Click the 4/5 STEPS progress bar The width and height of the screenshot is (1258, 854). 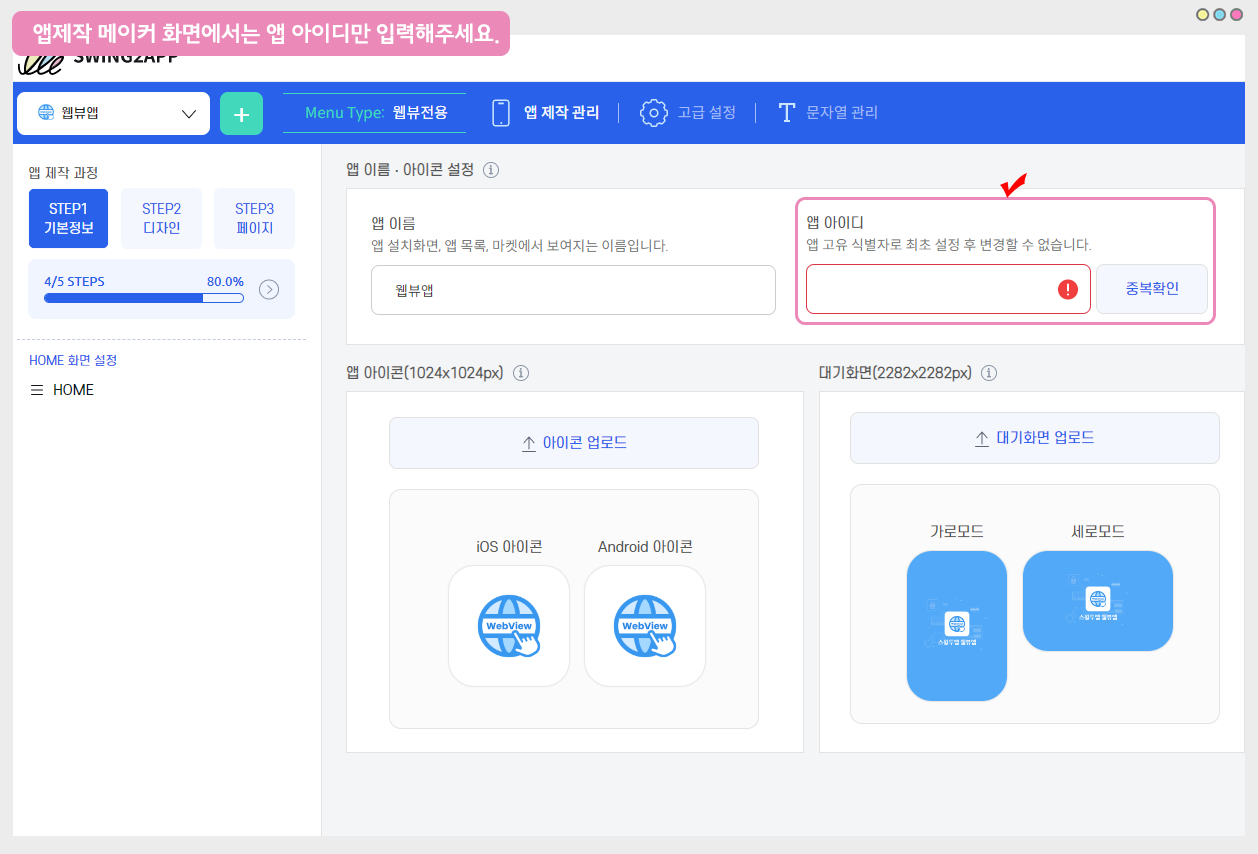tap(144, 297)
